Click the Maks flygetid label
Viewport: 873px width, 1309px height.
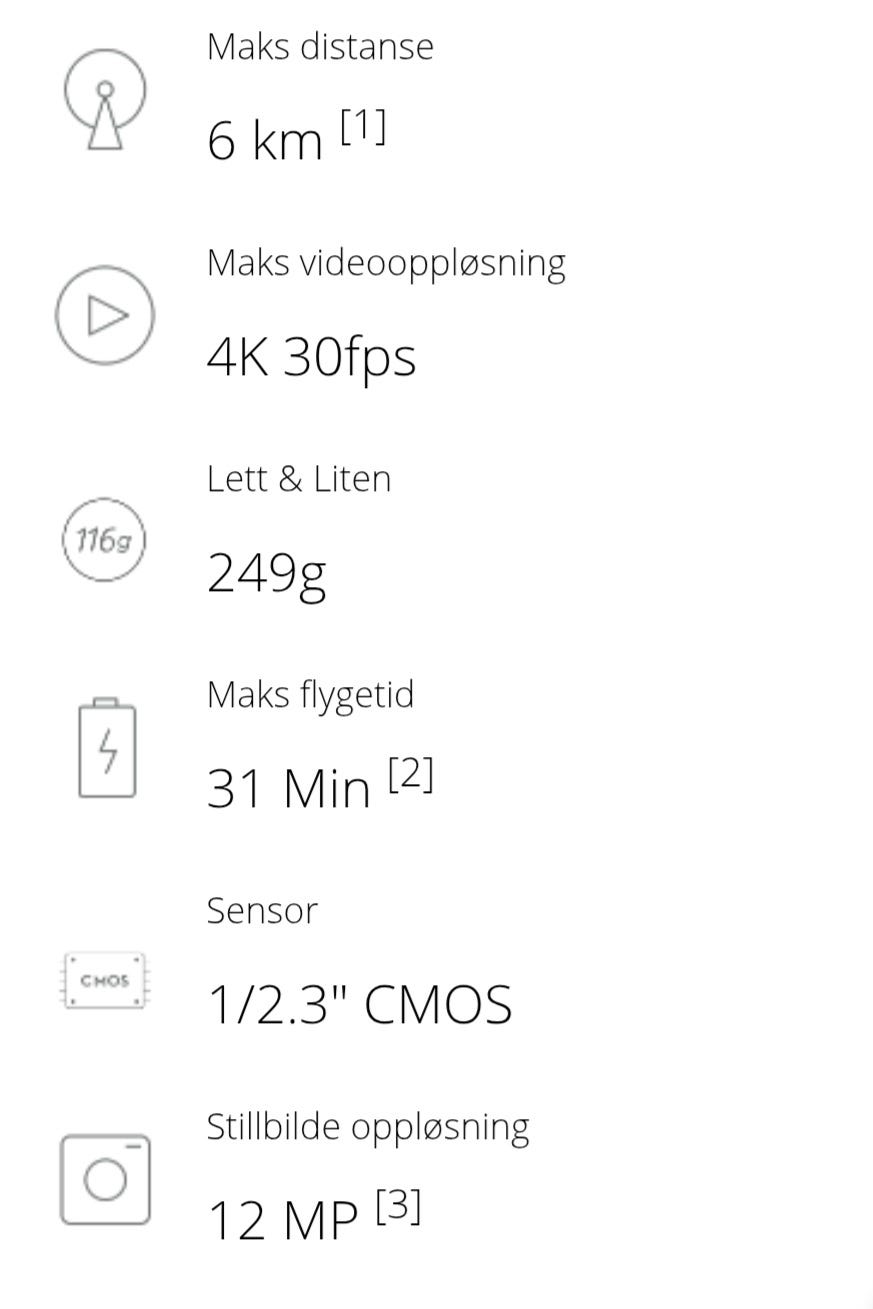310,695
